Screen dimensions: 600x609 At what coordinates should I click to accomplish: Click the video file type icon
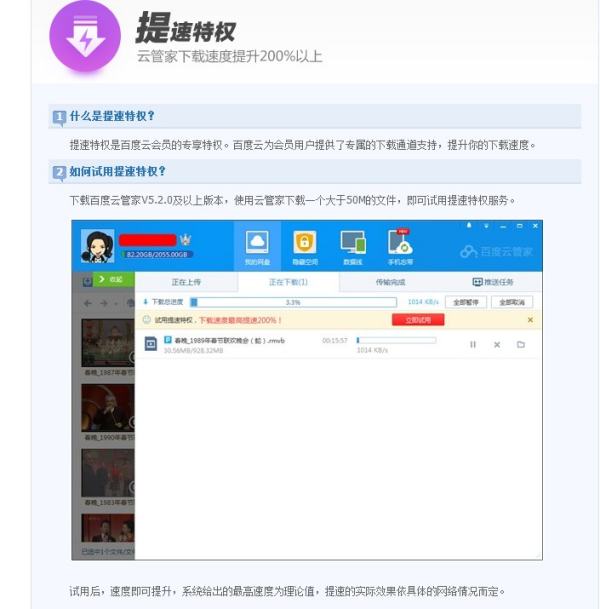[151, 344]
